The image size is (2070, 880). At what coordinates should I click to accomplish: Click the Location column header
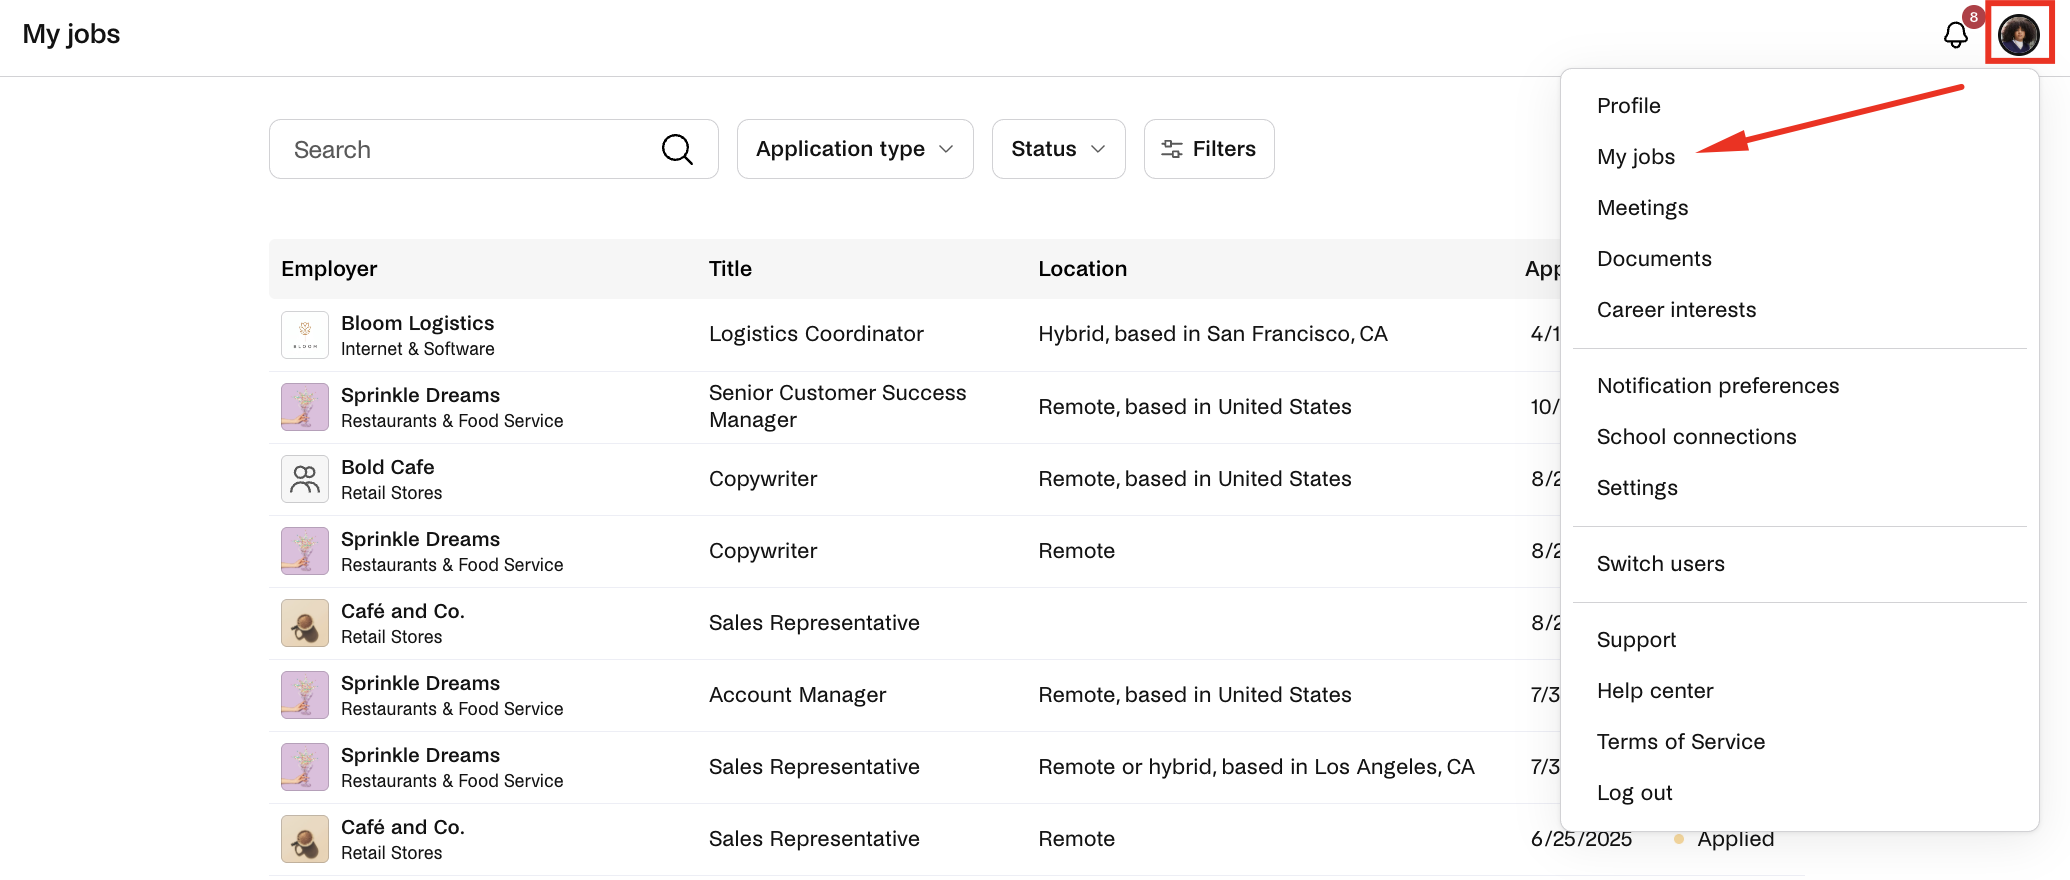click(x=1082, y=269)
